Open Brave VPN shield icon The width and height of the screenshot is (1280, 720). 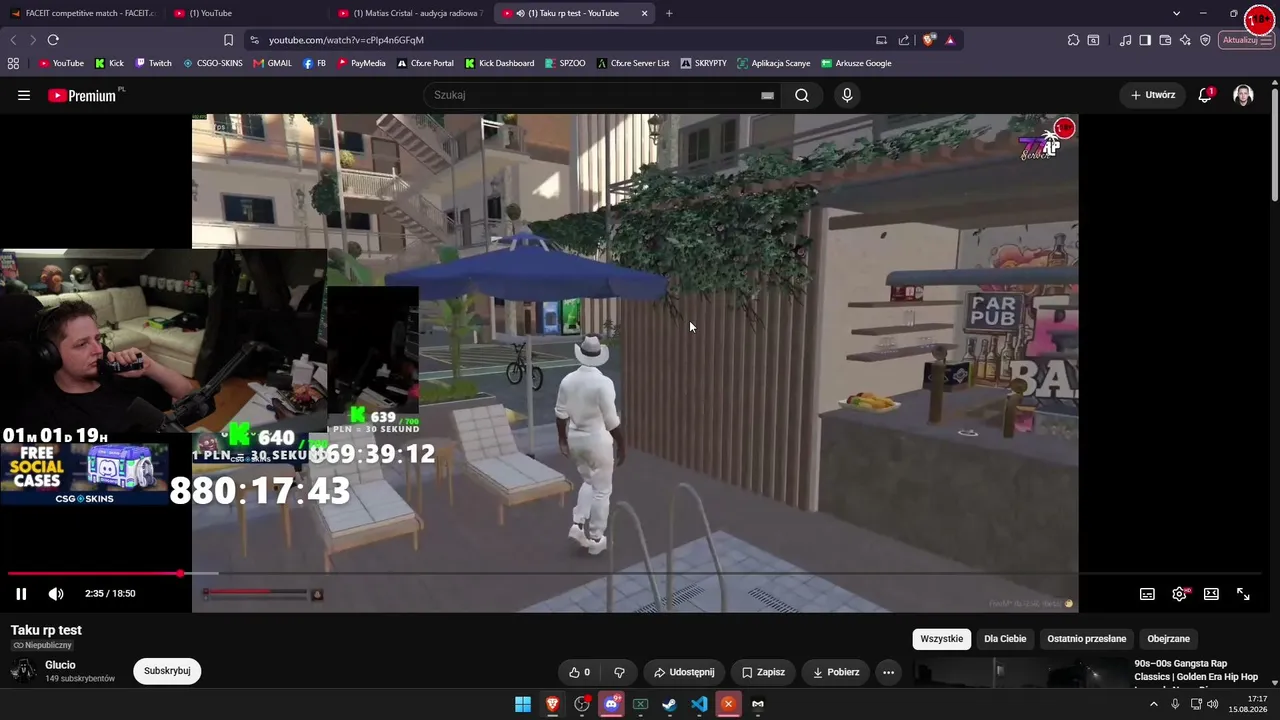point(1205,40)
